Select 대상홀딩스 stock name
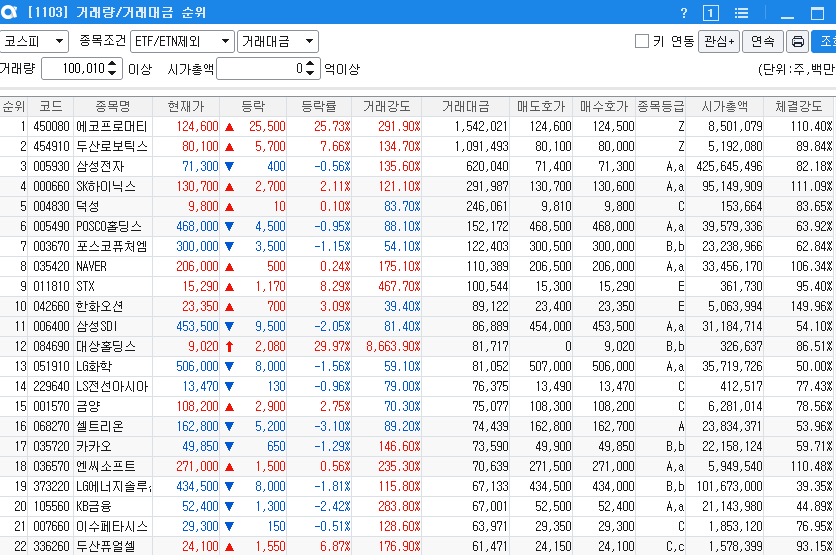The image size is (836, 555). point(106,347)
